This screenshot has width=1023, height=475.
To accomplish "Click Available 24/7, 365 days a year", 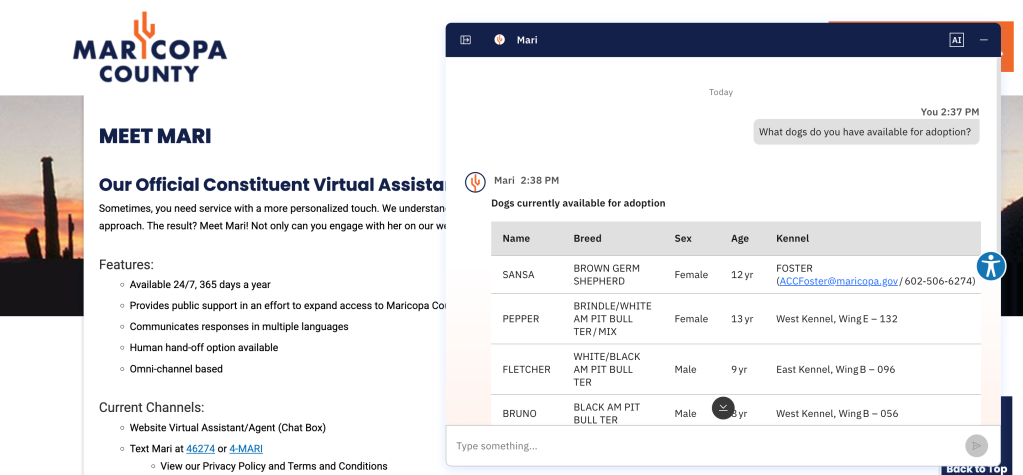I will pyautogui.click(x=200, y=284).
